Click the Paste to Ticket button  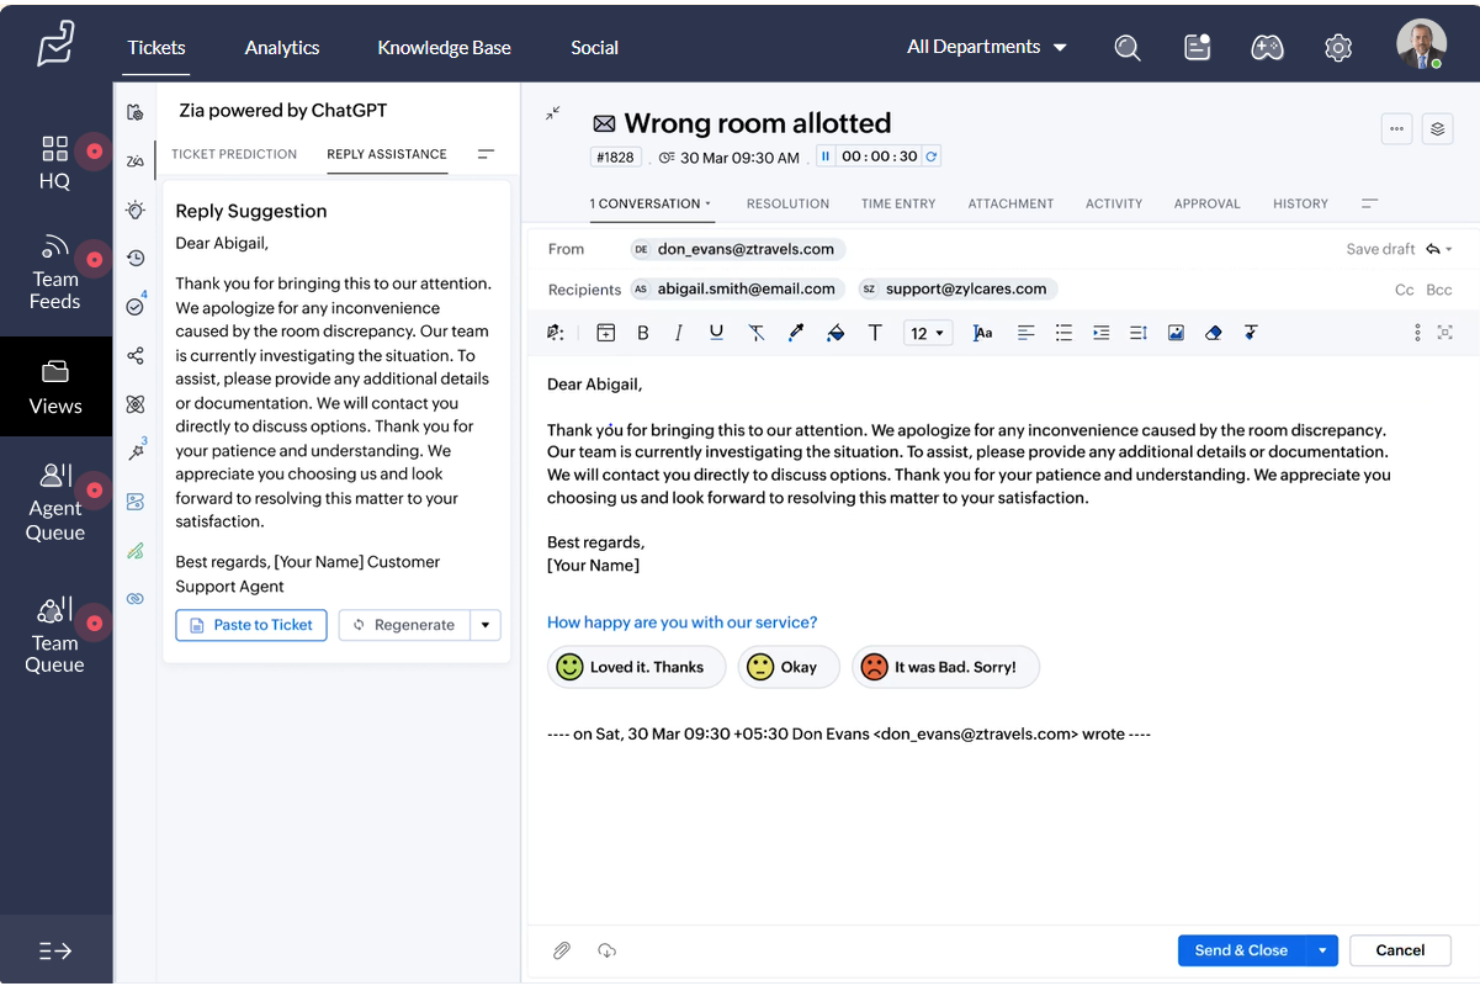coord(250,625)
